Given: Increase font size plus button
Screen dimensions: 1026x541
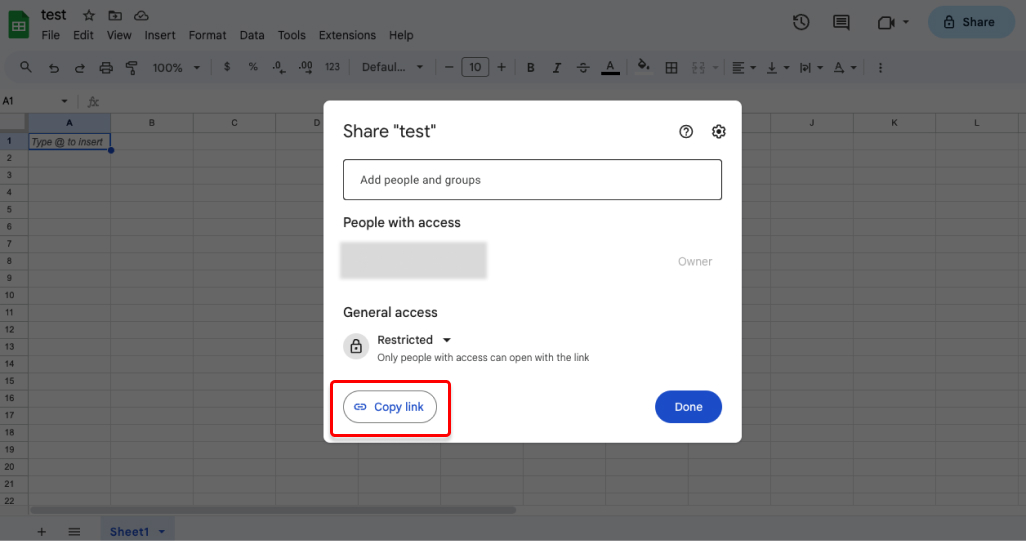Looking at the screenshot, I should click(501, 67).
